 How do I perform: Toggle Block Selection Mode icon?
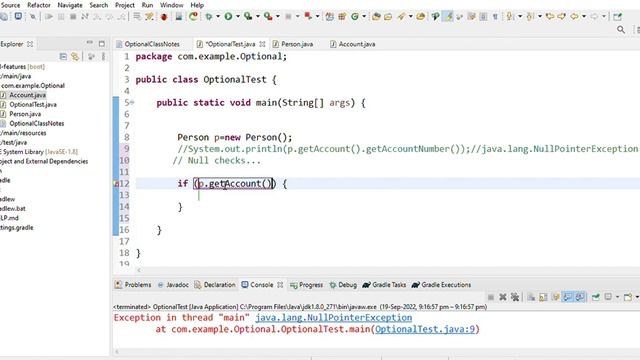[x=483, y=16]
